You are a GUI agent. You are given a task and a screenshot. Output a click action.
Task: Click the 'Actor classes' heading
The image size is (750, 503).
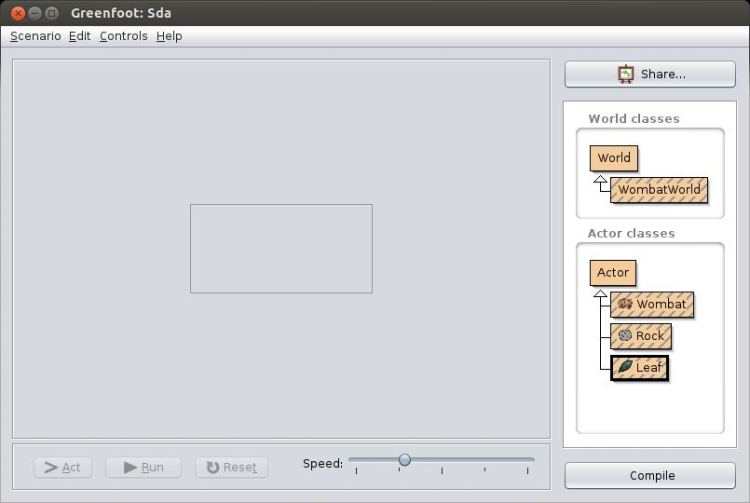pos(631,233)
